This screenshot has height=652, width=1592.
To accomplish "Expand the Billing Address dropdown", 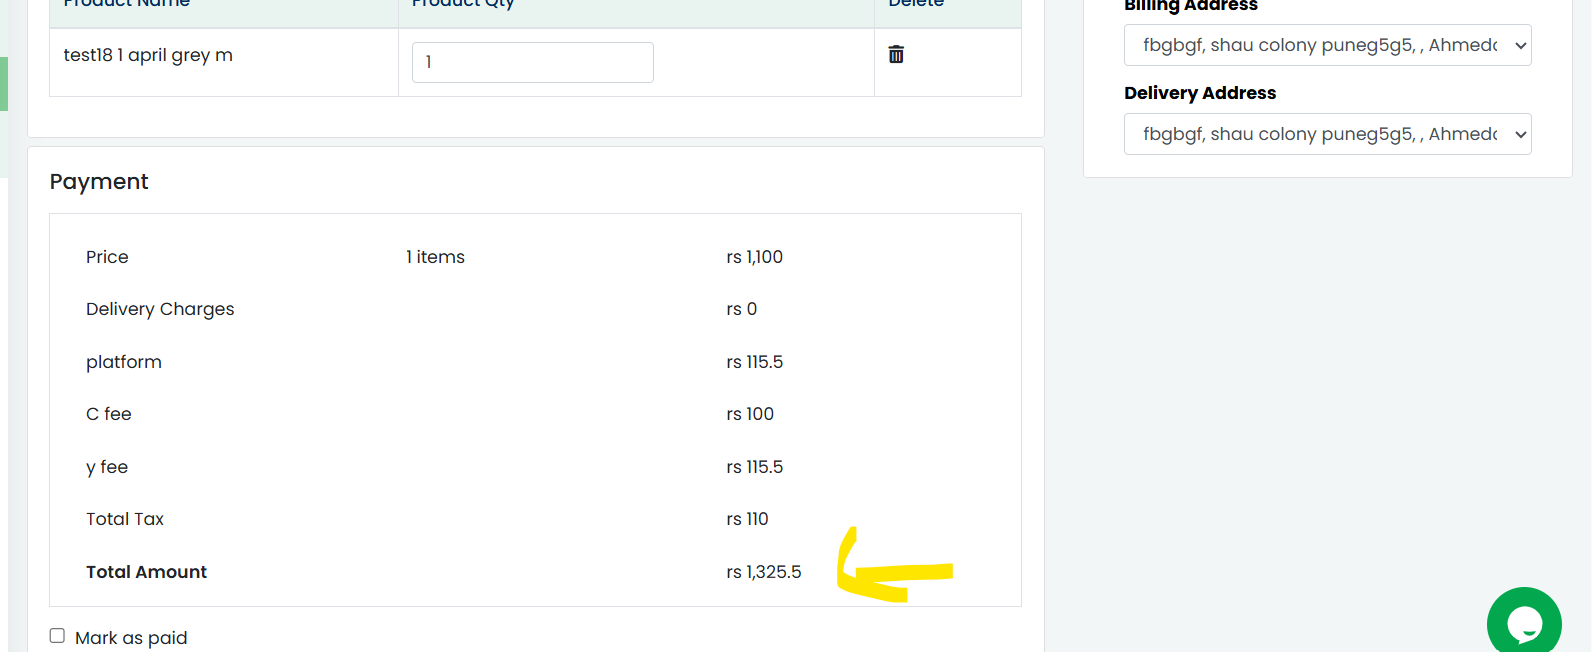I will click(x=1327, y=45).
